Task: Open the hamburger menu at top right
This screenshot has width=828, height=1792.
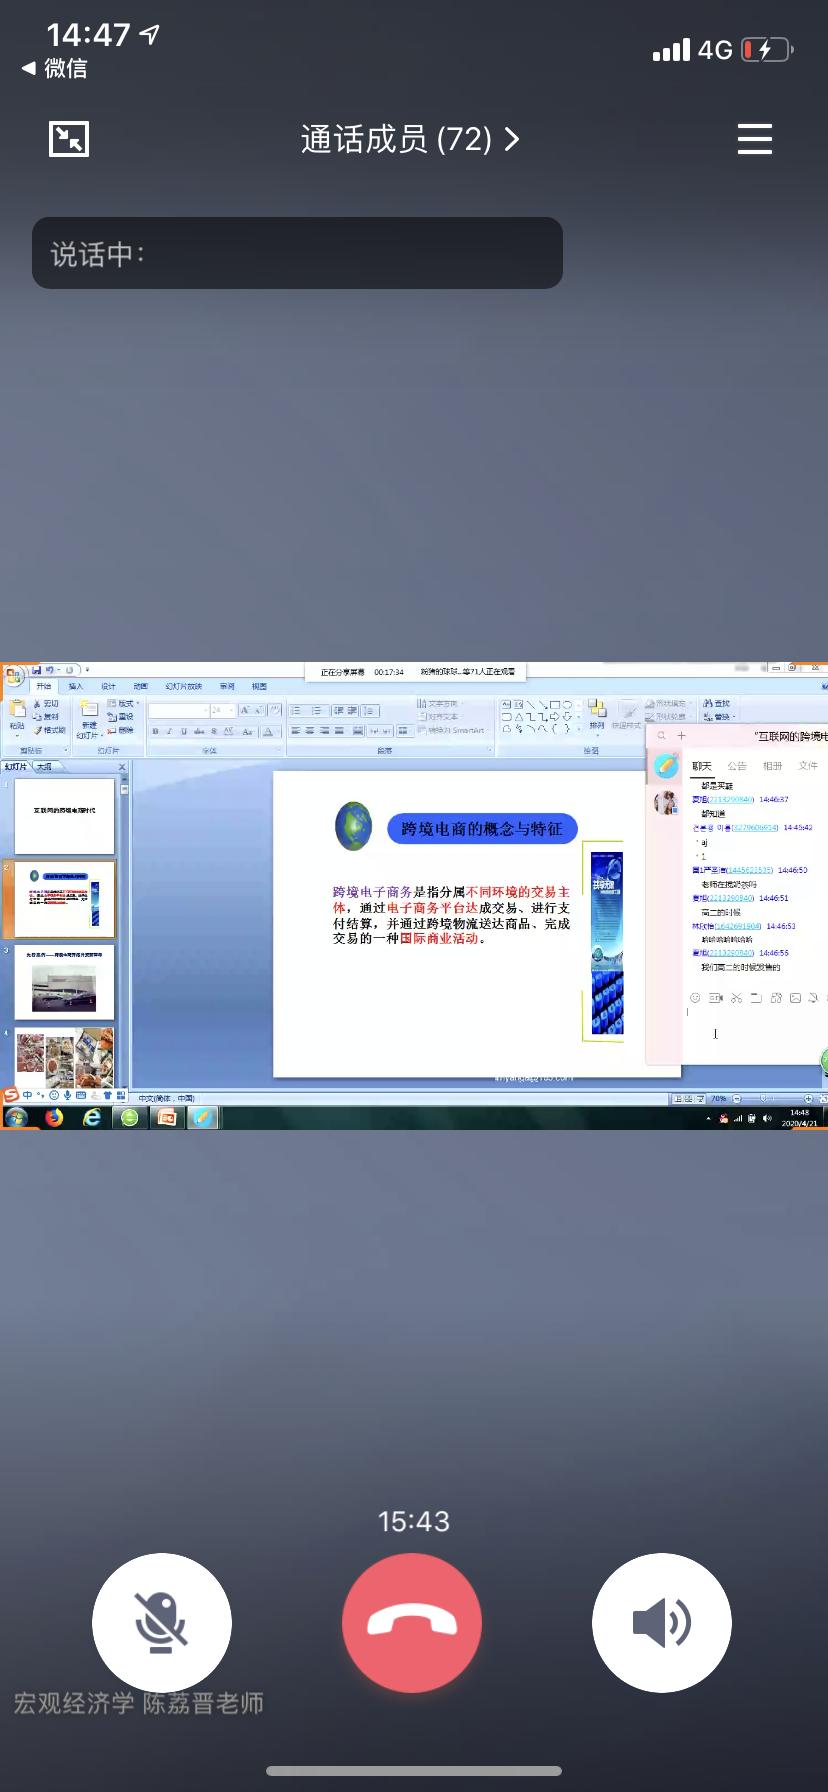Action: coord(754,139)
